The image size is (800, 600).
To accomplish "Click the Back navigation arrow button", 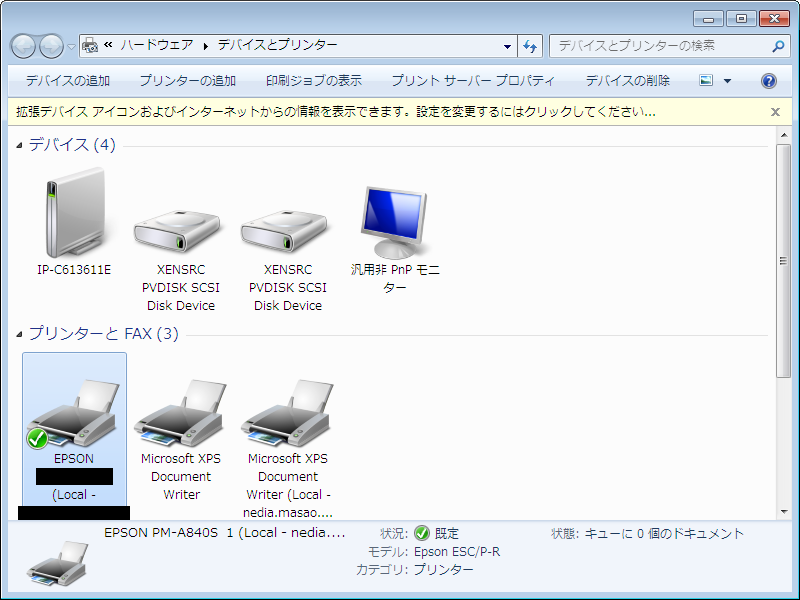I will (x=23, y=46).
